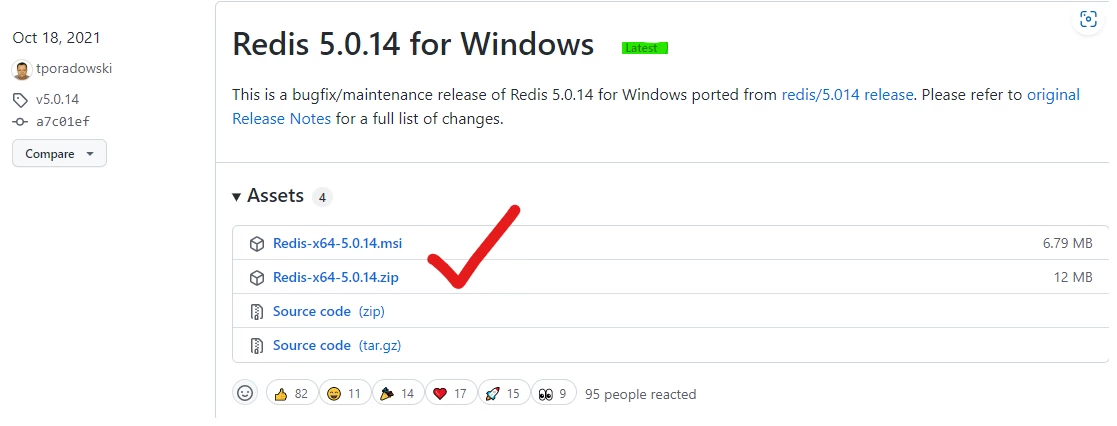
Task: Click the package icon next to Redis-x64-5.0.14.msi
Action: coord(257,244)
